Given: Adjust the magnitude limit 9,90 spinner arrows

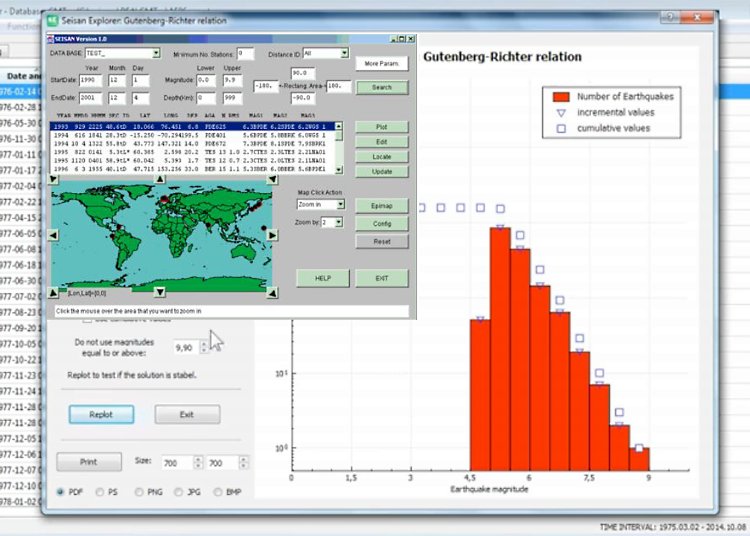Looking at the screenshot, I should (204, 347).
